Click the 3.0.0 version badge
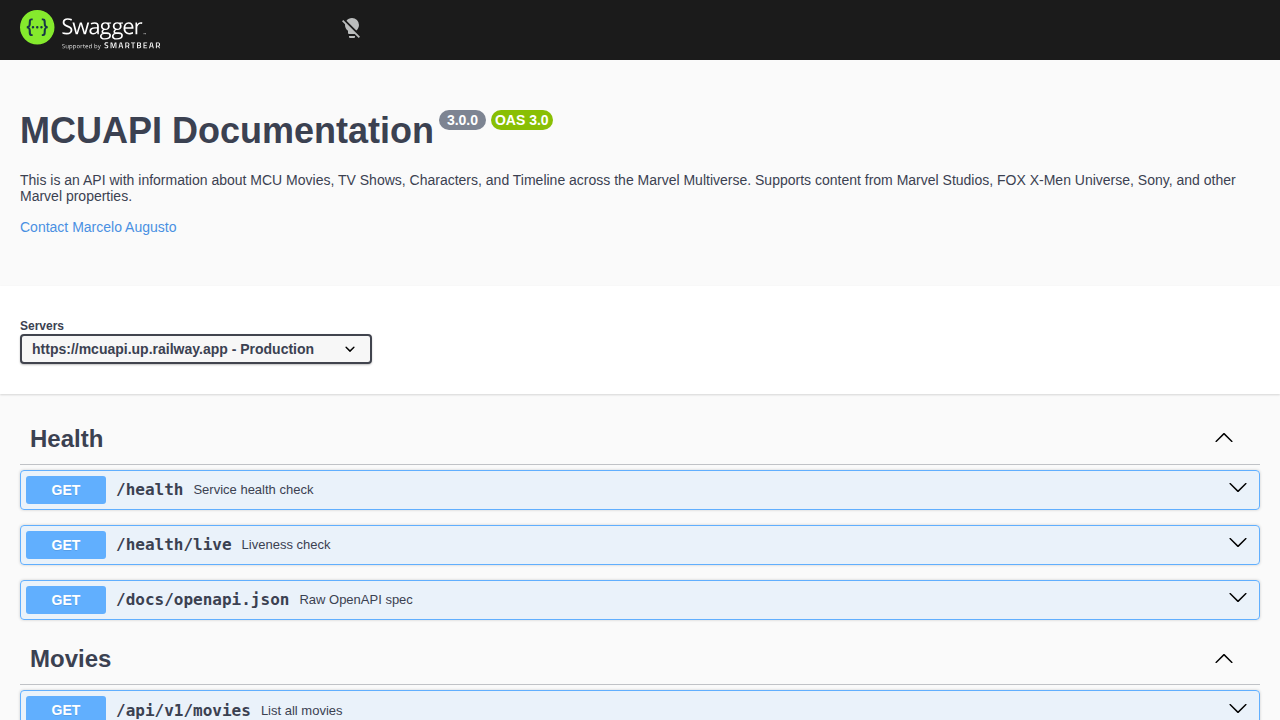Image resolution: width=1280 pixels, height=720 pixels. pos(462,120)
